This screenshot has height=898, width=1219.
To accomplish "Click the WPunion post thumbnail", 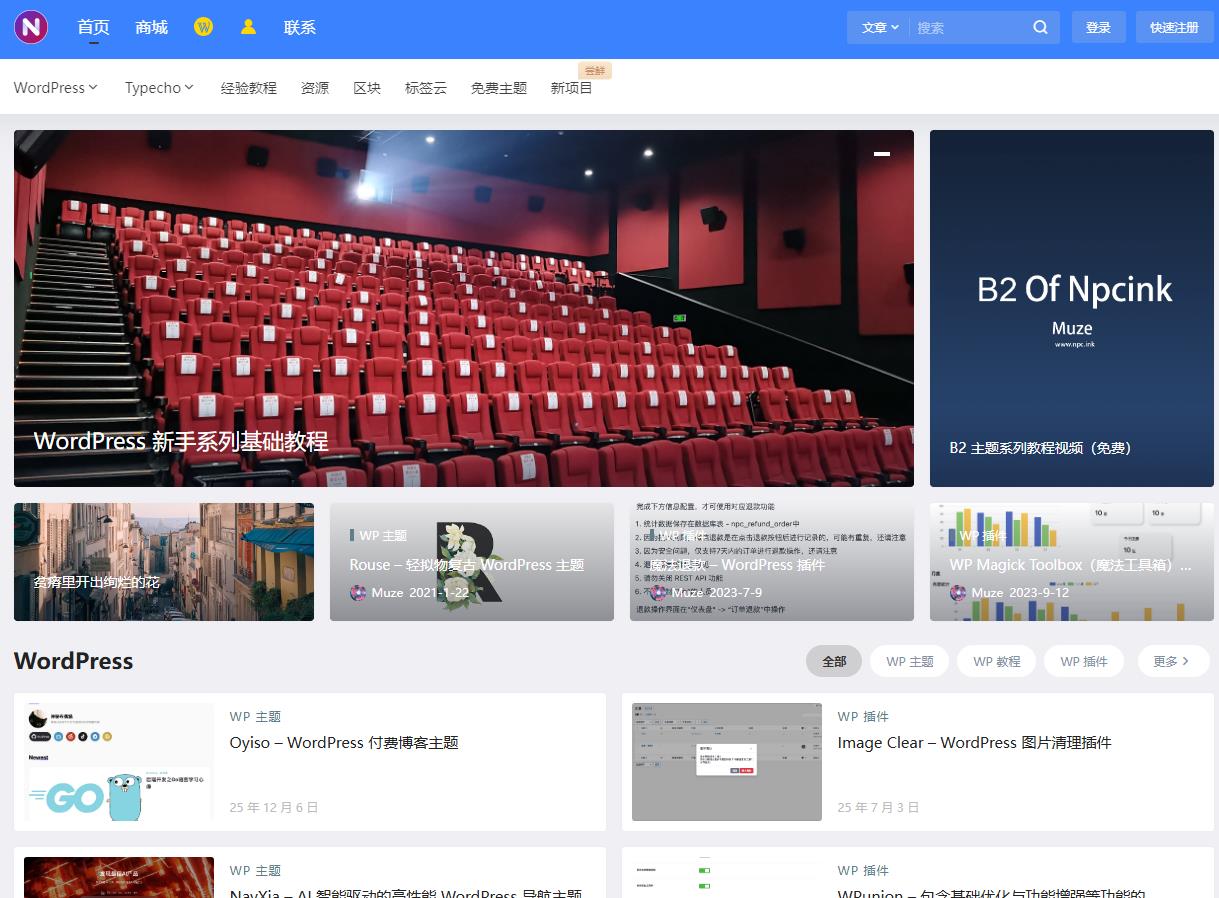I will click(x=727, y=877).
